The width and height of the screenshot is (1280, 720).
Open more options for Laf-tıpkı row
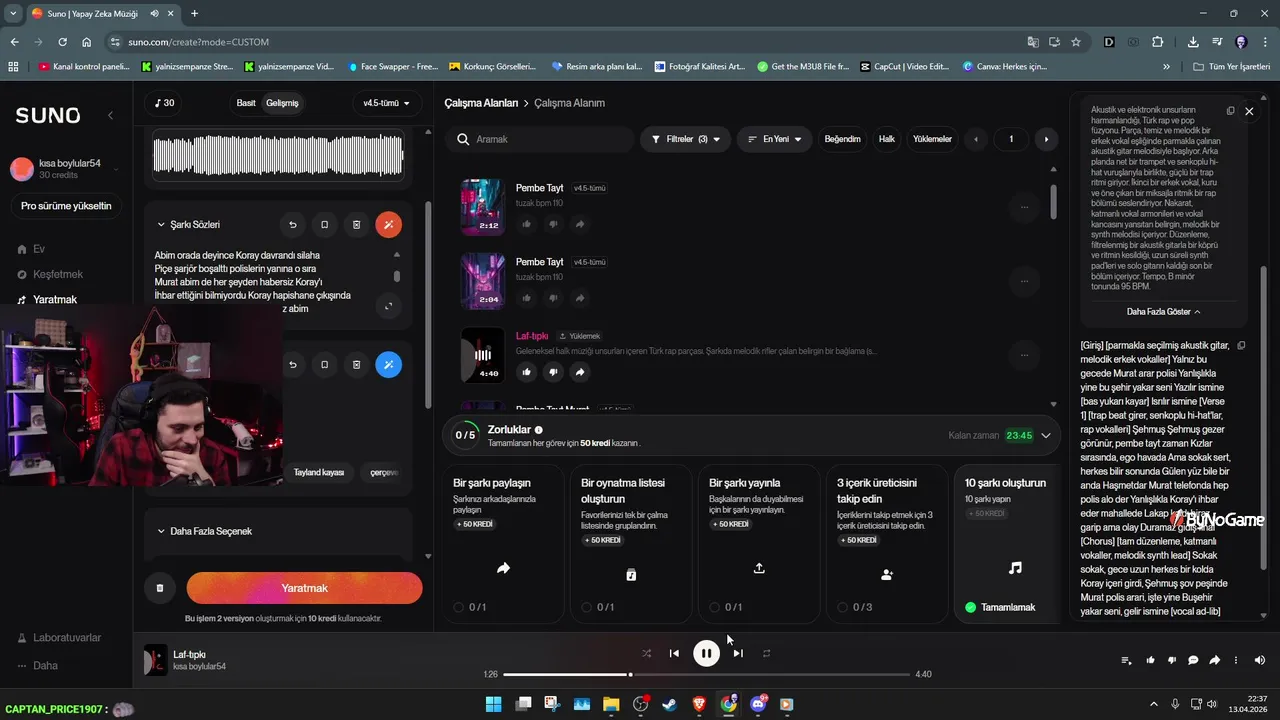(x=1024, y=354)
